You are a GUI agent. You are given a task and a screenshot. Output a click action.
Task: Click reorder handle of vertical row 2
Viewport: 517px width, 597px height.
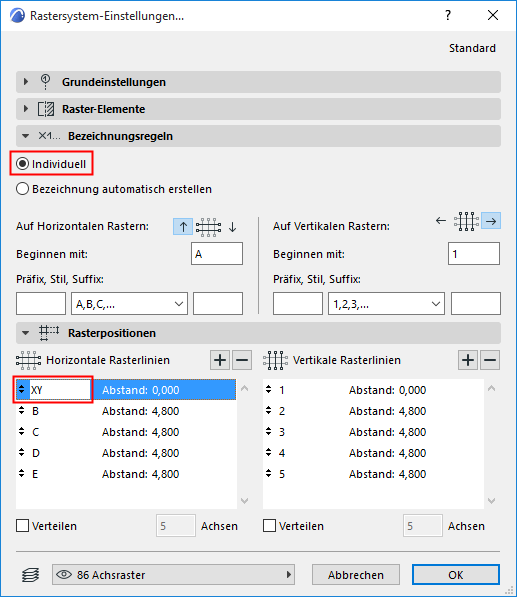269,410
